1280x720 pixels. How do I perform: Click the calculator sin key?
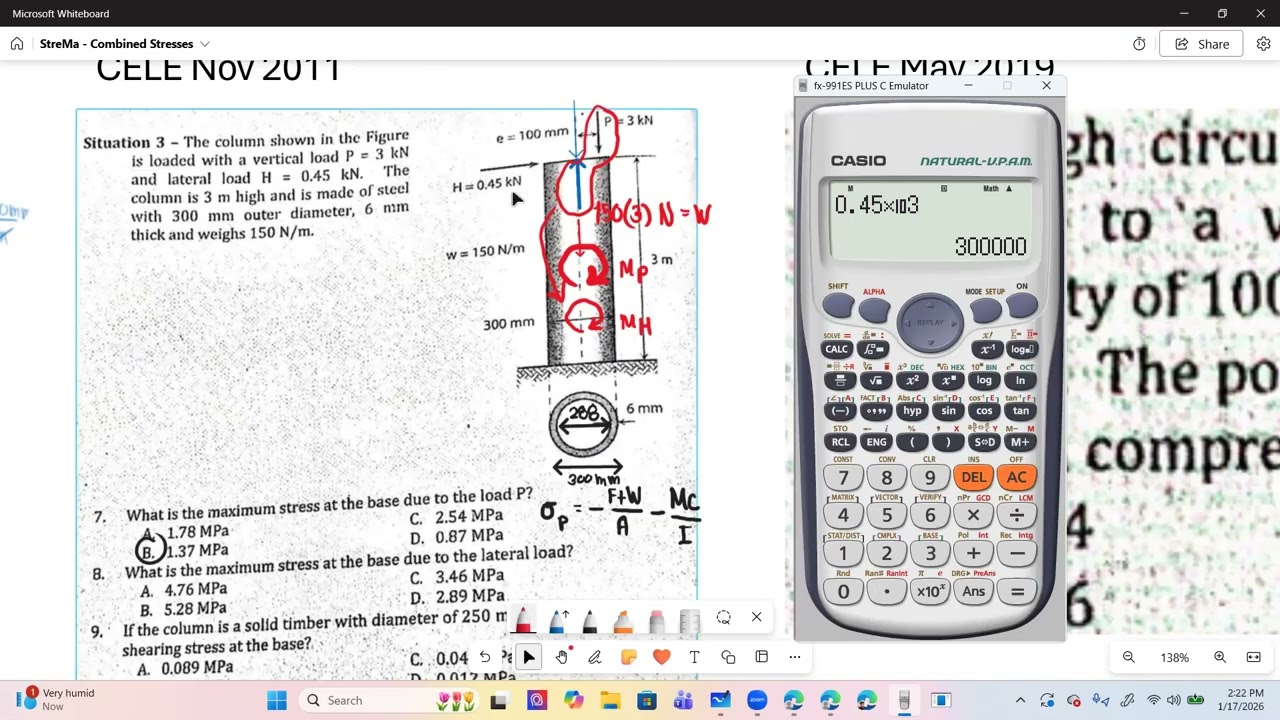(948, 411)
